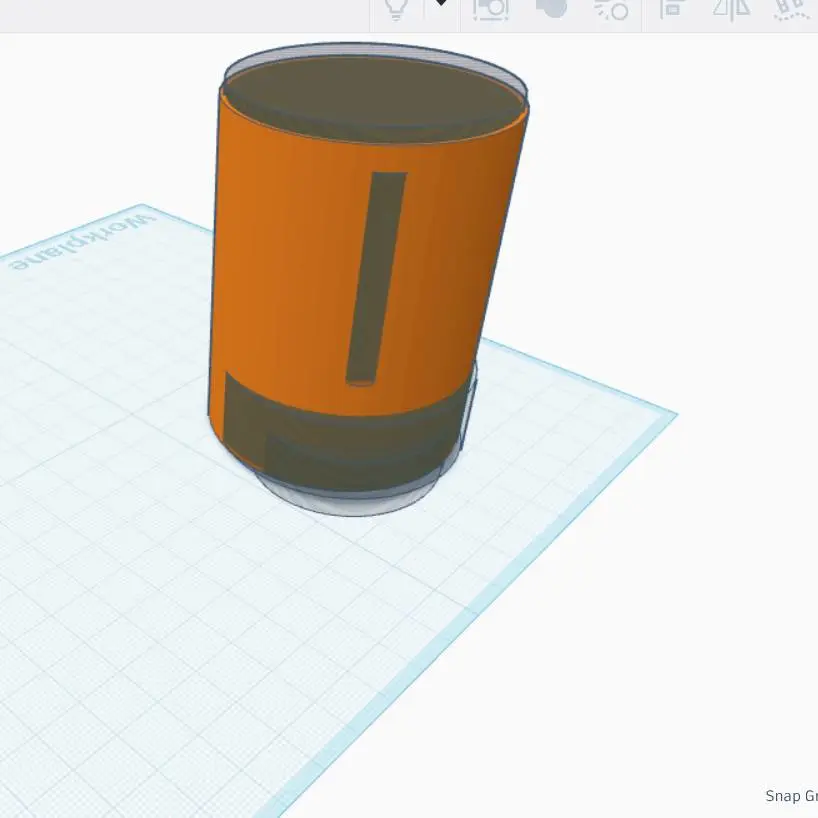Select the transparent base disc under cylinder
Image resolution: width=818 pixels, height=818 pixels.
(x=347, y=500)
